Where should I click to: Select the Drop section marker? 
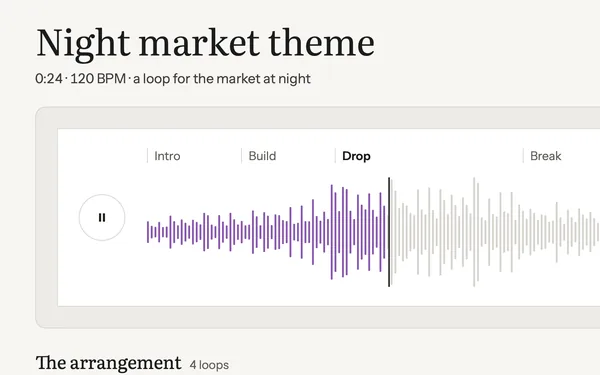coord(356,156)
